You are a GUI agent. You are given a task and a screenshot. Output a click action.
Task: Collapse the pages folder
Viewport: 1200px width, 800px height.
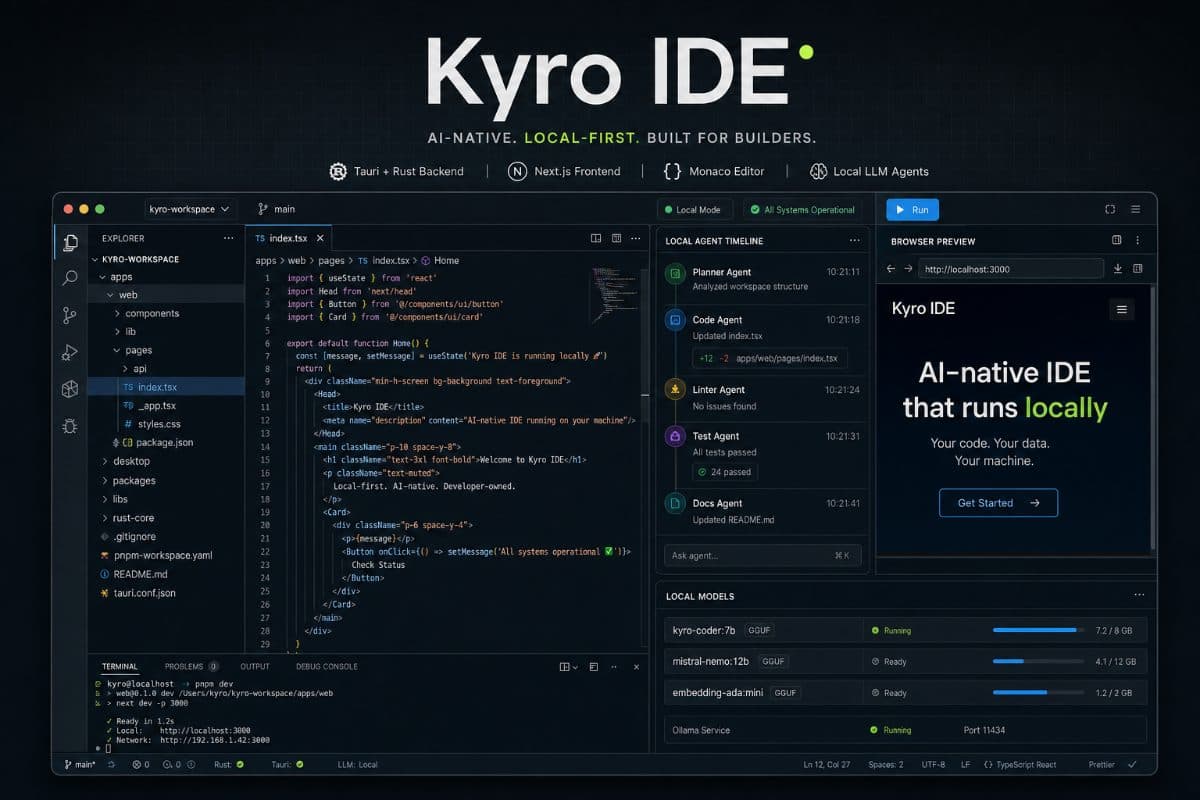click(x=117, y=351)
